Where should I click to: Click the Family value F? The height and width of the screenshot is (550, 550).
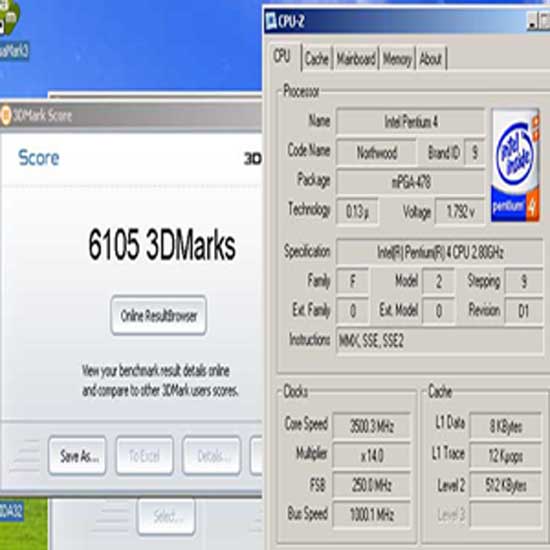pos(353,281)
